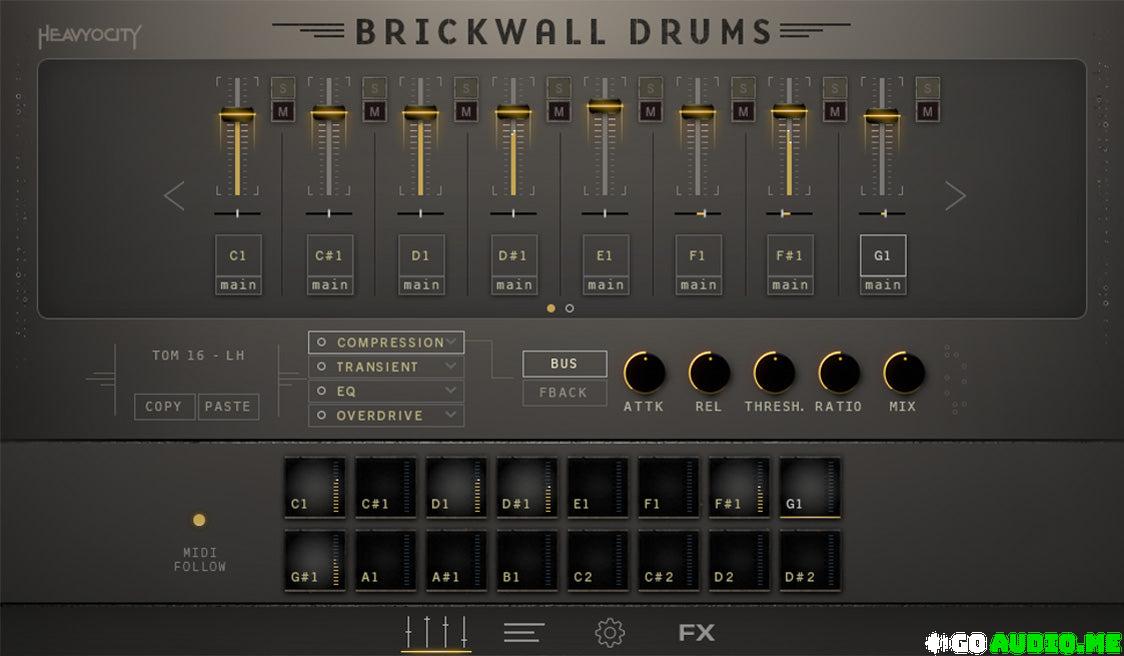Select BUS compressor mode
The image size is (1124, 656).
564,363
